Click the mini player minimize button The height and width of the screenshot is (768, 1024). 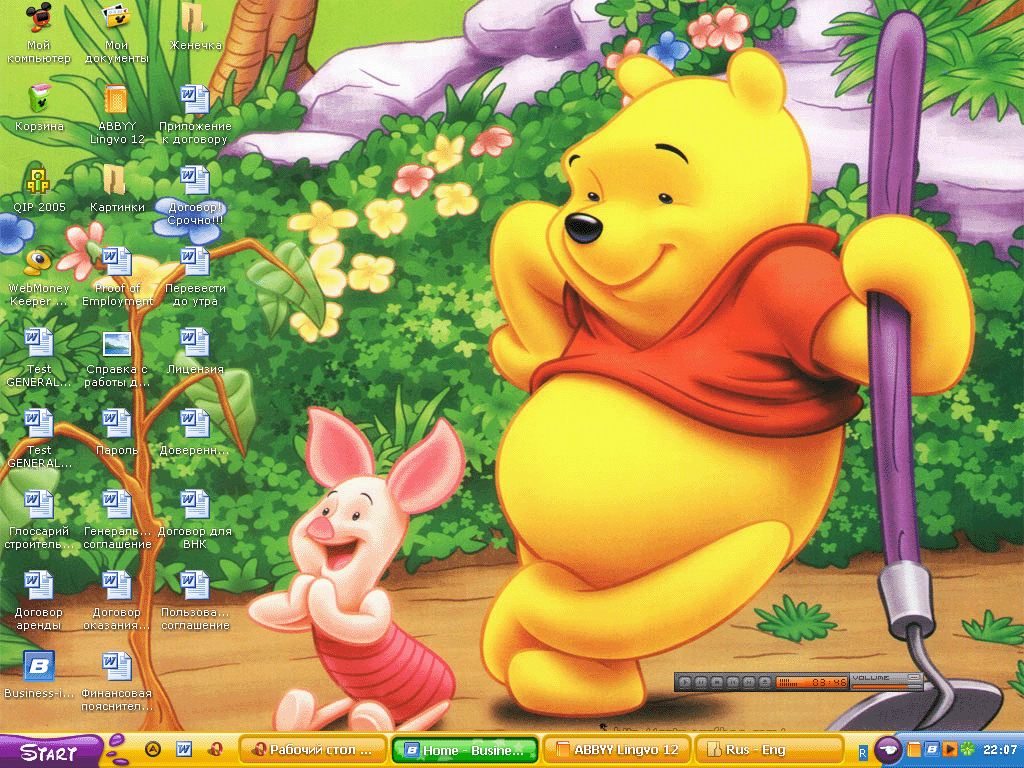(x=914, y=677)
